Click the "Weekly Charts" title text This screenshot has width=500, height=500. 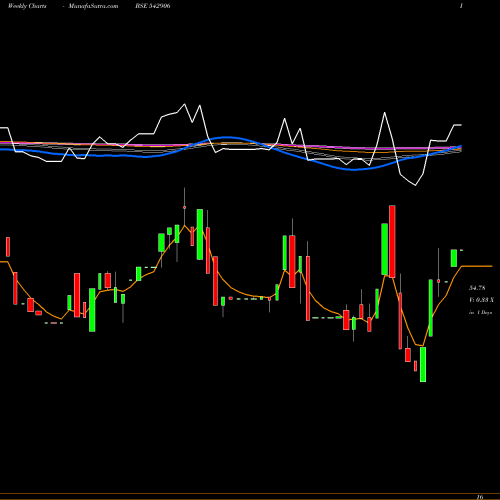[x=27, y=6]
